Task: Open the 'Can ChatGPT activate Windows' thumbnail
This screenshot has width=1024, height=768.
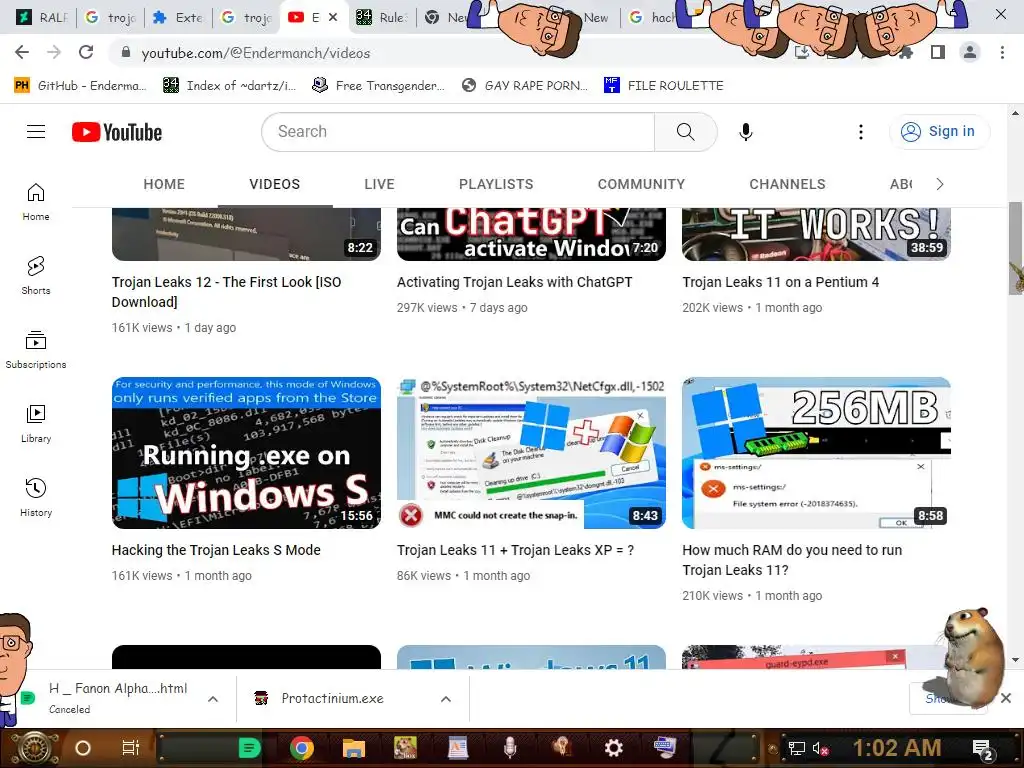Action: point(531,234)
